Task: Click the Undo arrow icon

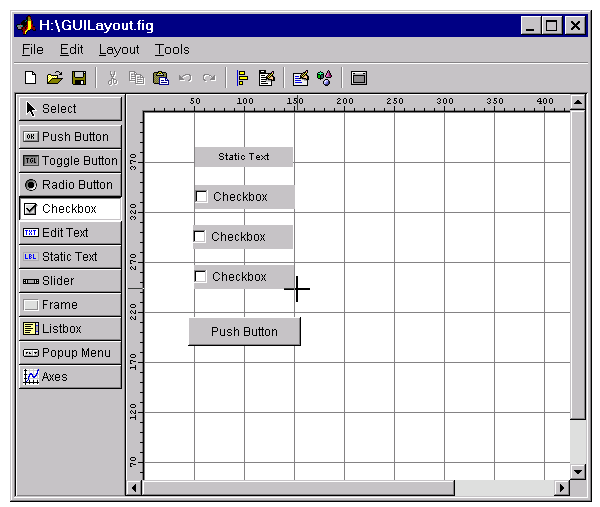Action: tap(185, 78)
